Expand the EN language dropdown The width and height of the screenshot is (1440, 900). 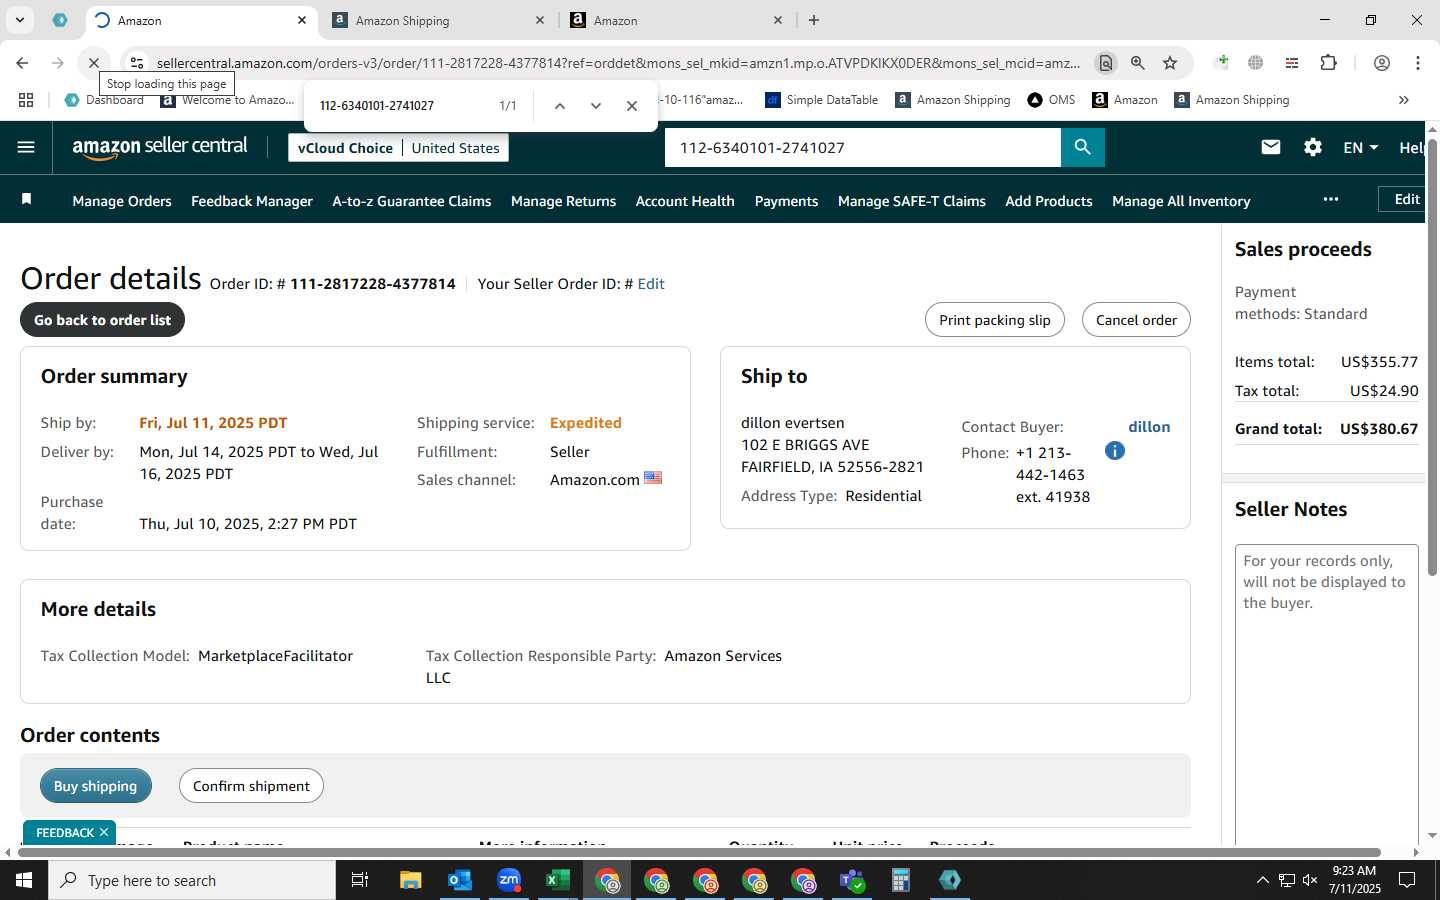[1361, 147]
